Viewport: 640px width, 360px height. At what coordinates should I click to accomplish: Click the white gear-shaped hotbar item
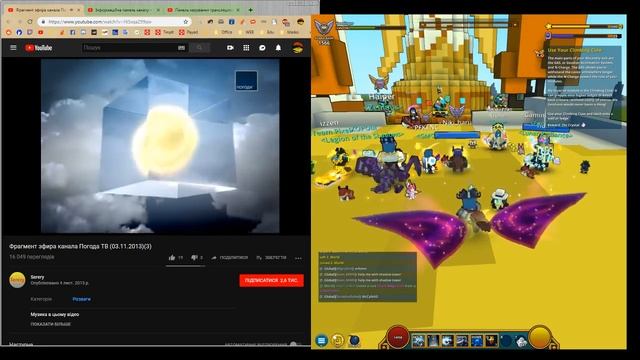[x=521, y=341]
